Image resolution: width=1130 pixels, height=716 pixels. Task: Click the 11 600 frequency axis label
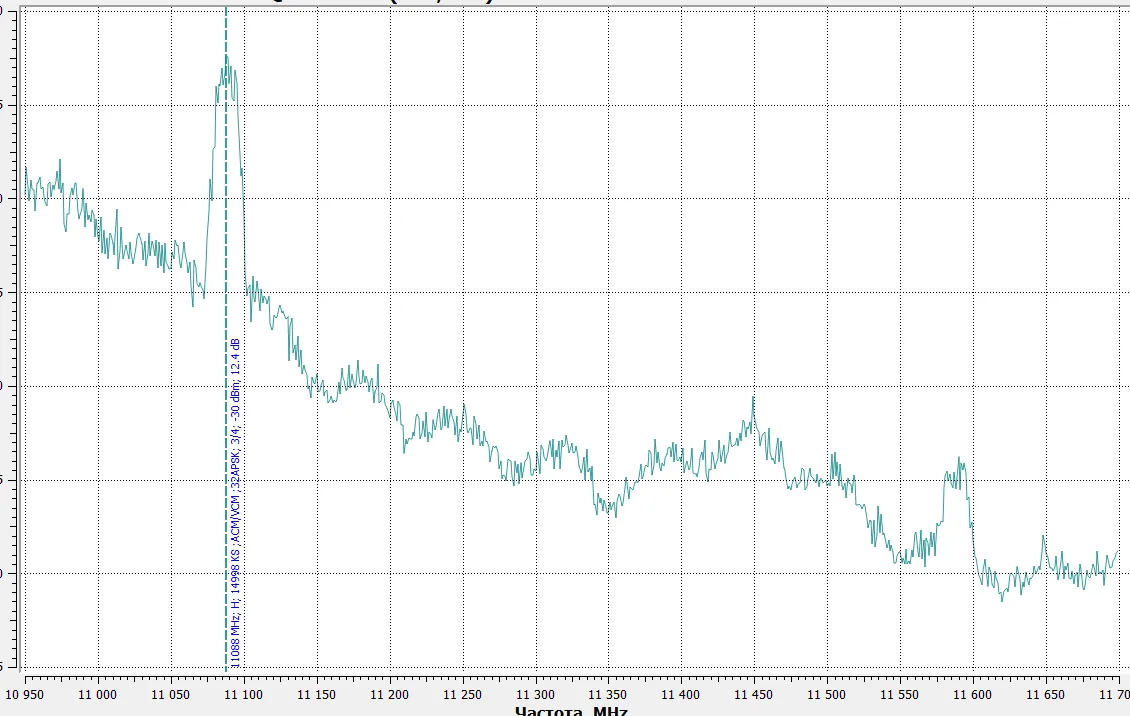click(973, 693)
